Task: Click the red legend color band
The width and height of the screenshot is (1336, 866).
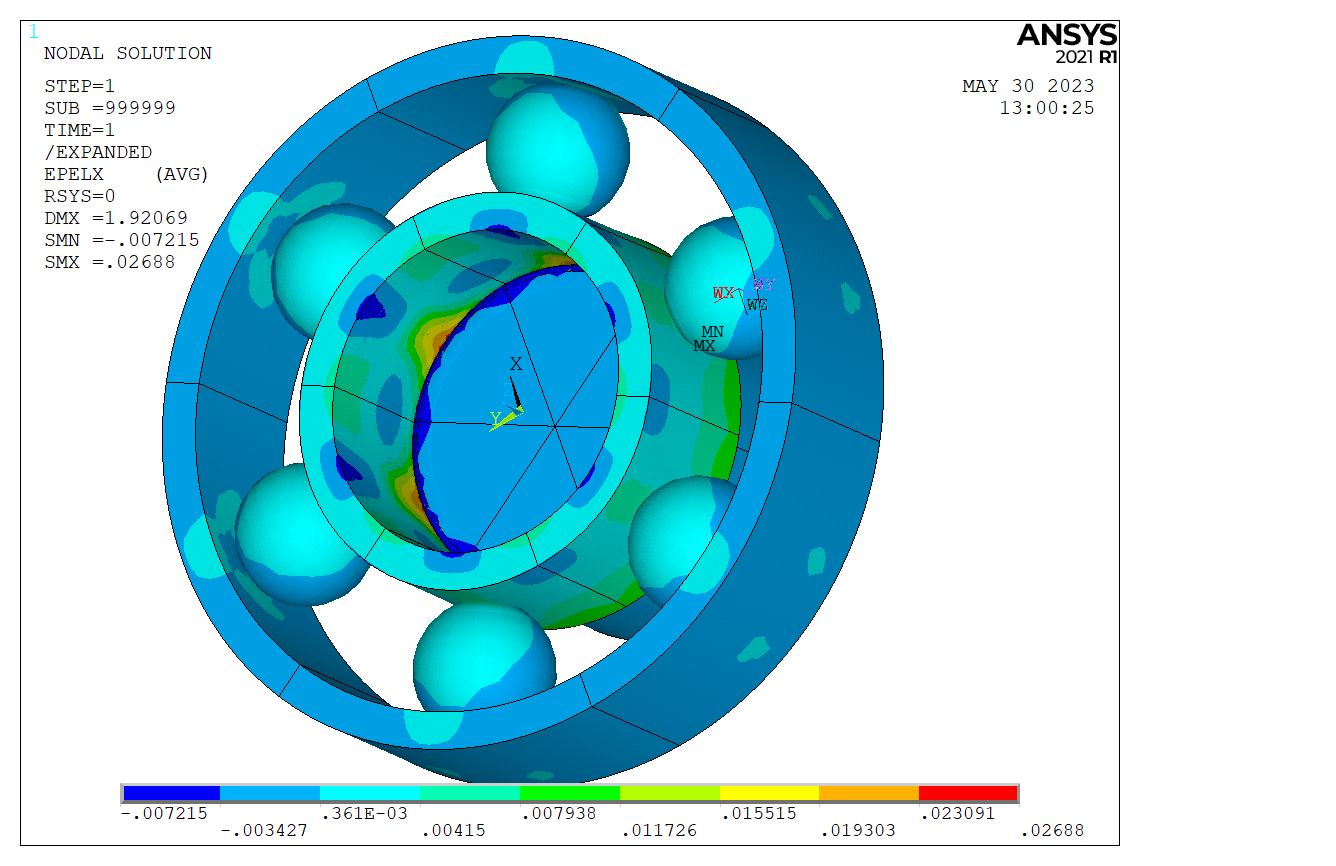Action: click(968, 793)
